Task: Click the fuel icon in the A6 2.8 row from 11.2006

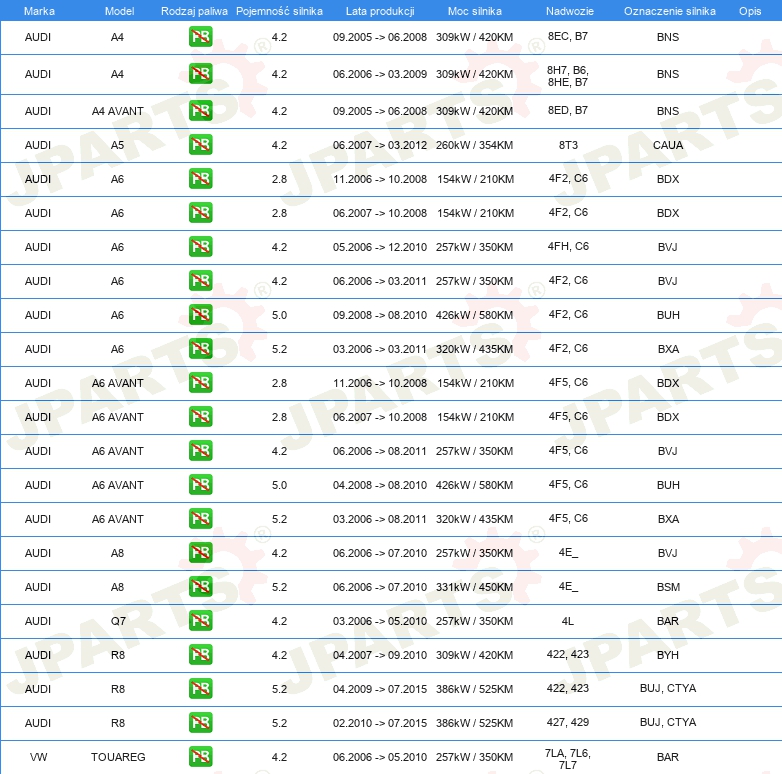Action: coord(200,179)
